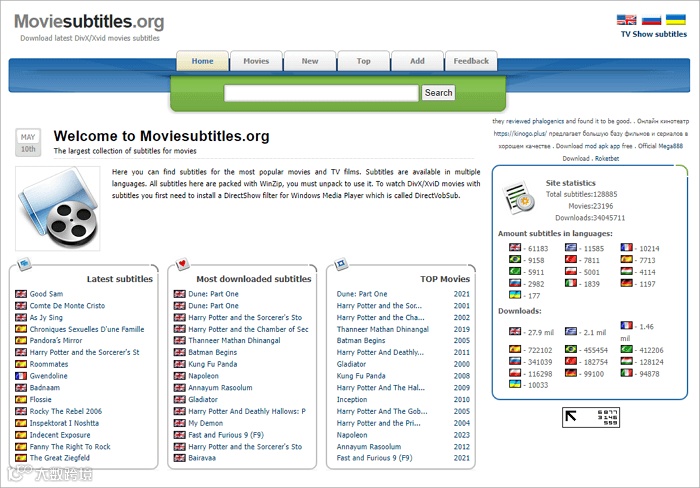Open The Great Ziegfeld subtitle link
This screenshot has width=700, height=488.
tap(60, 458)
